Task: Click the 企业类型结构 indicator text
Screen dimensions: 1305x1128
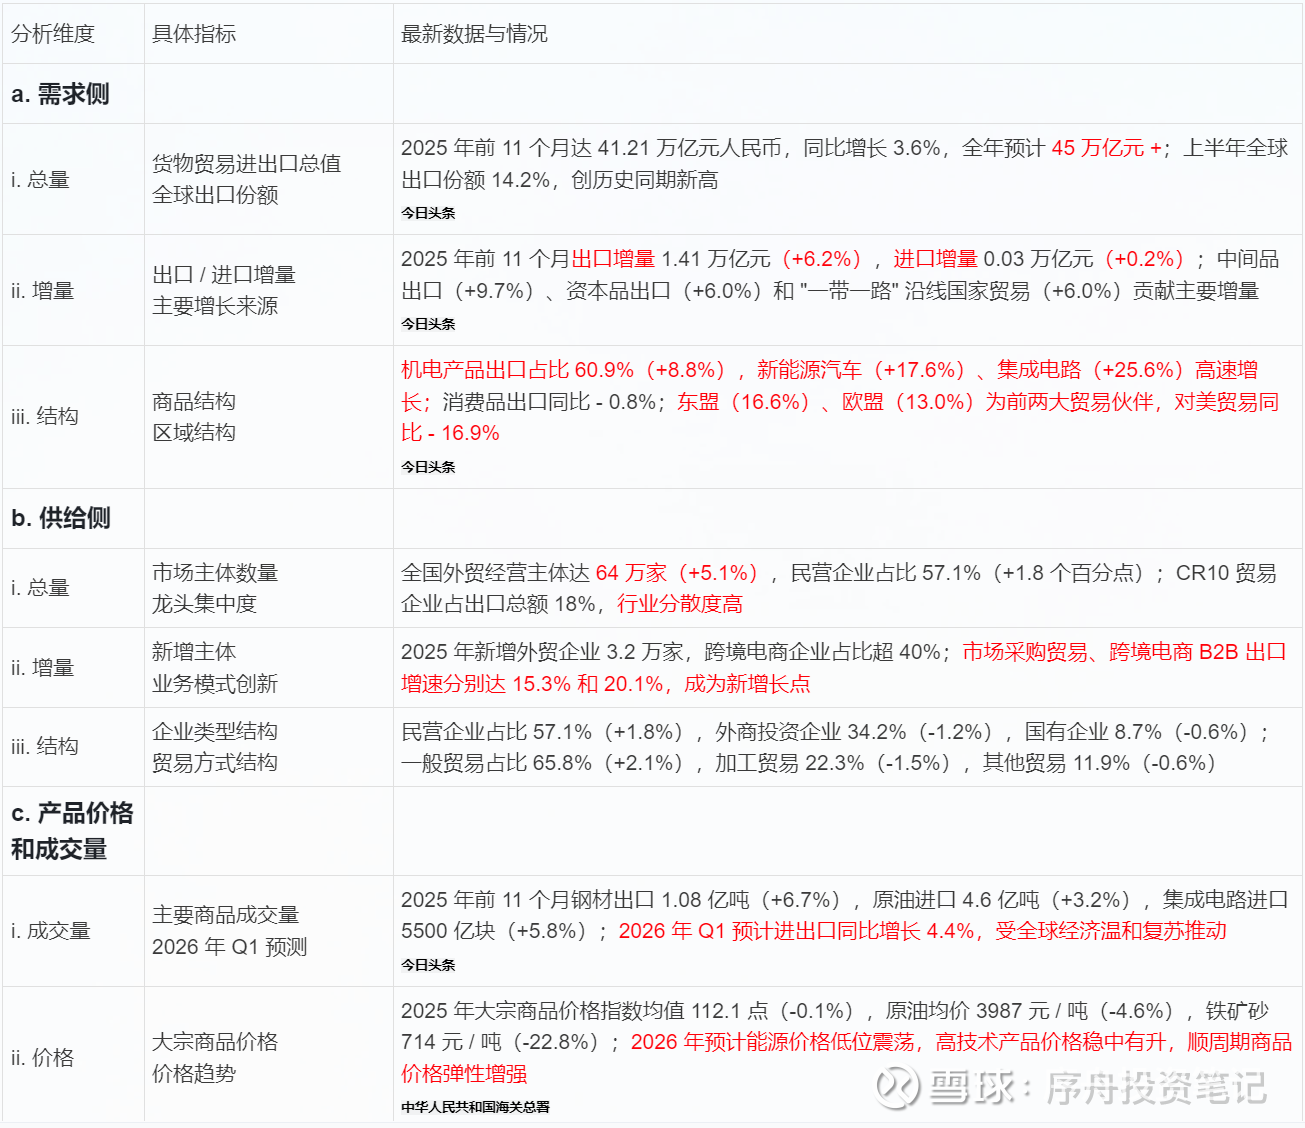Action: tap(215, 731)
